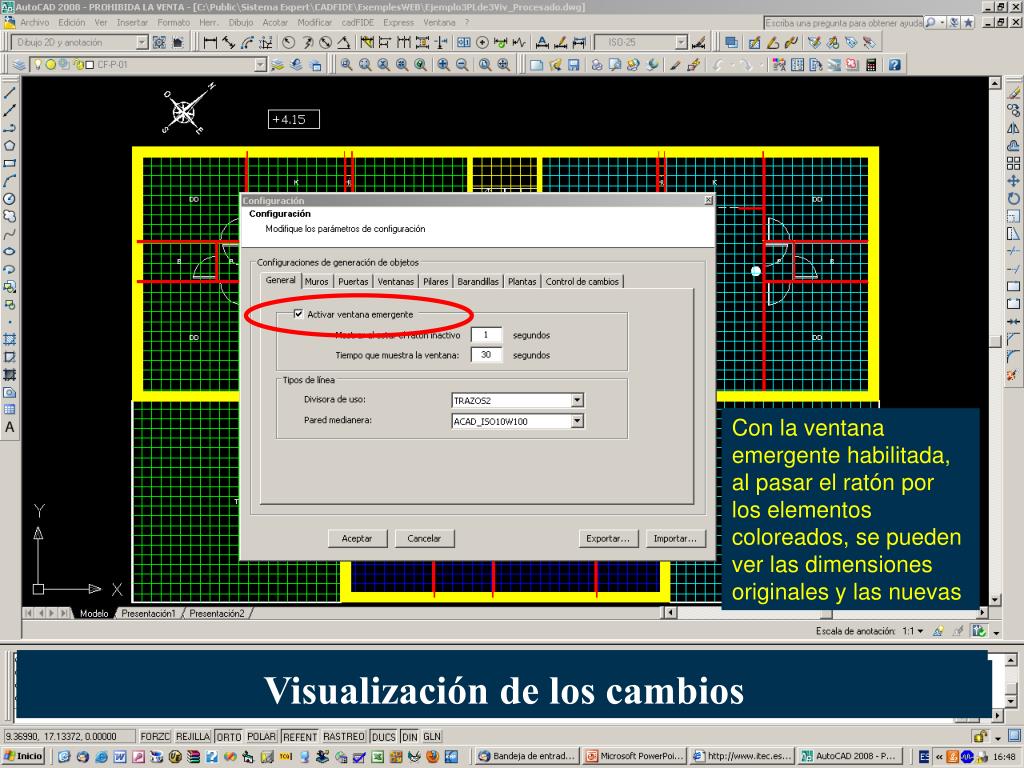This screenshot has height=768, width=1024.
Task: Click the blue Help question icon
Action: [894, 65]
